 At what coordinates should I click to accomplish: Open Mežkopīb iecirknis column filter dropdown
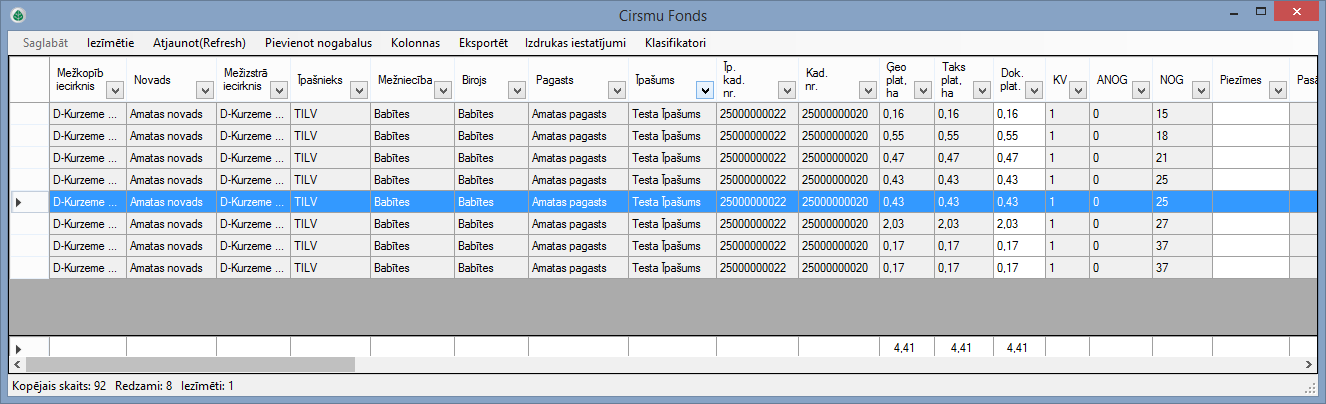pos(114,90)
